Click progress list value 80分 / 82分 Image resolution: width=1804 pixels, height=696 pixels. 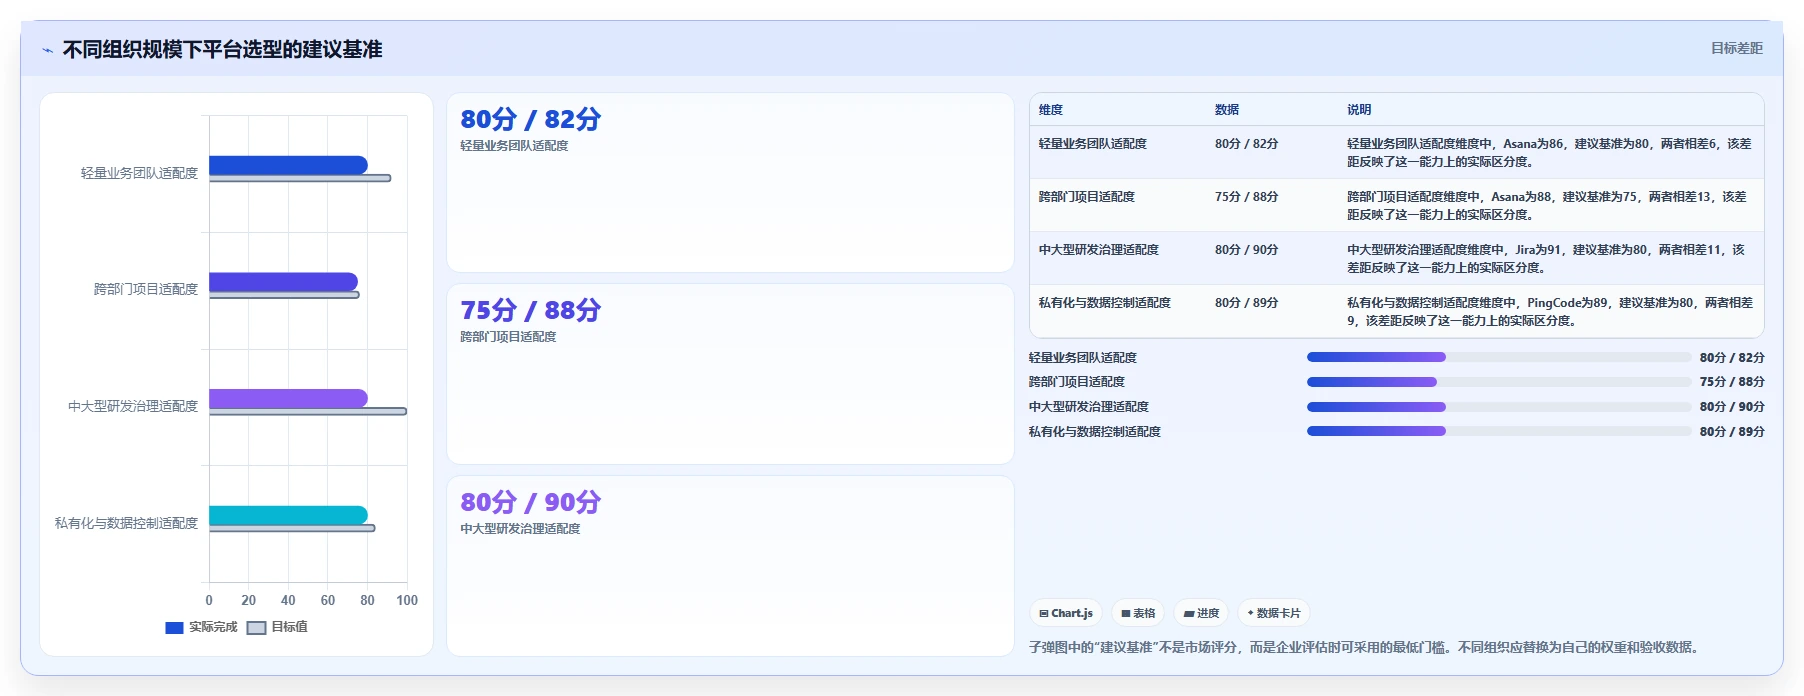coord(1732,358)
